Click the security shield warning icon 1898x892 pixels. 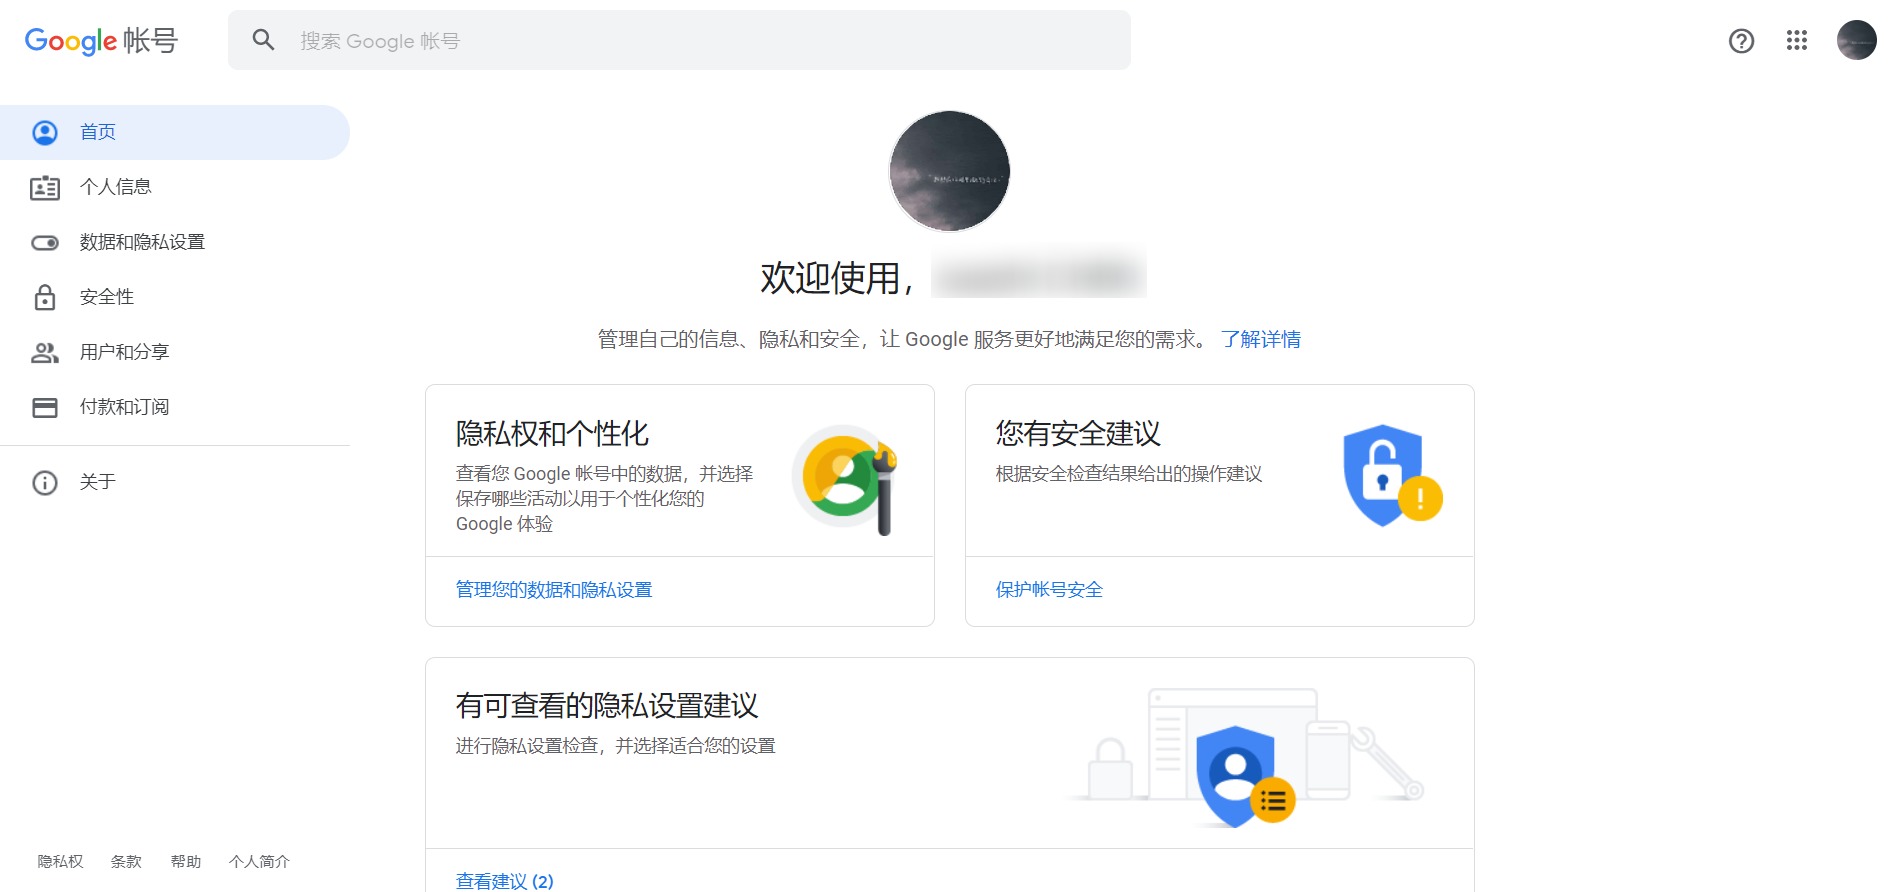(1391, 475)
